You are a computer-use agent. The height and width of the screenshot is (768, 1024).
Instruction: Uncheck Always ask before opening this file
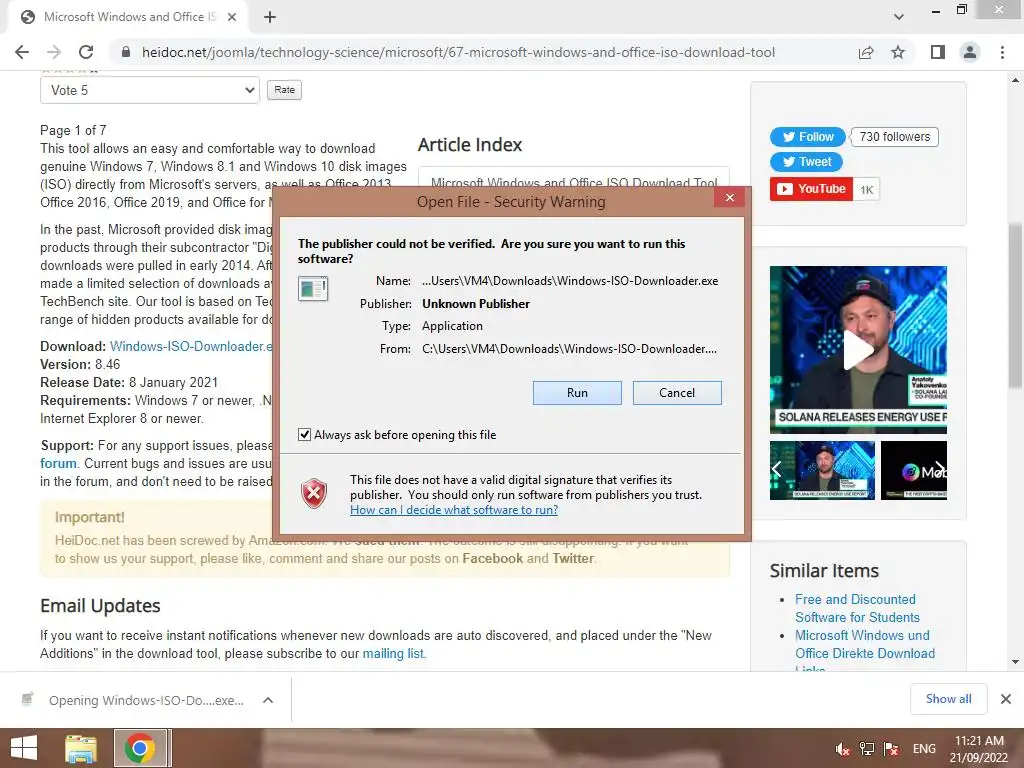(x=304, y=434)
